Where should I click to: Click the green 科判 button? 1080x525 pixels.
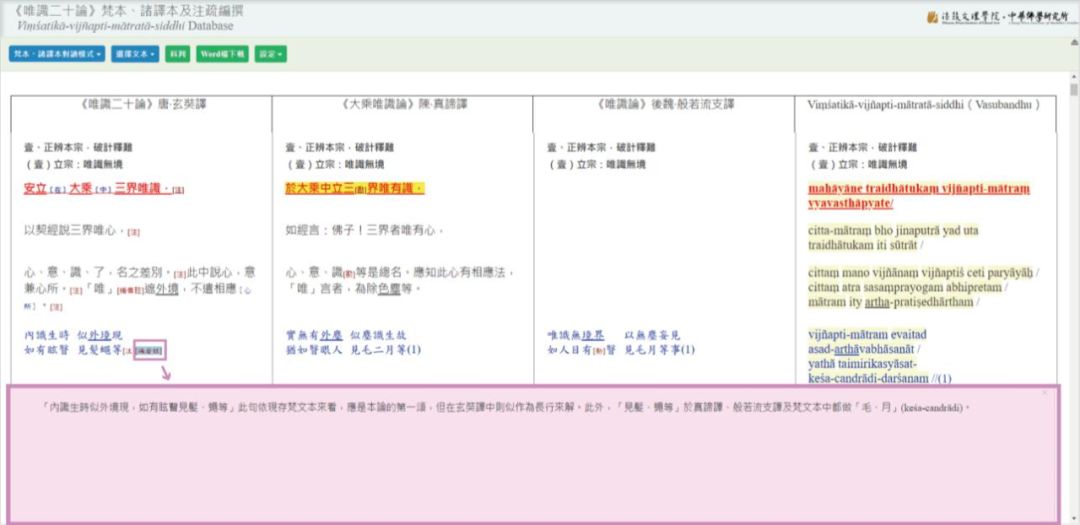tap(177, 54)
